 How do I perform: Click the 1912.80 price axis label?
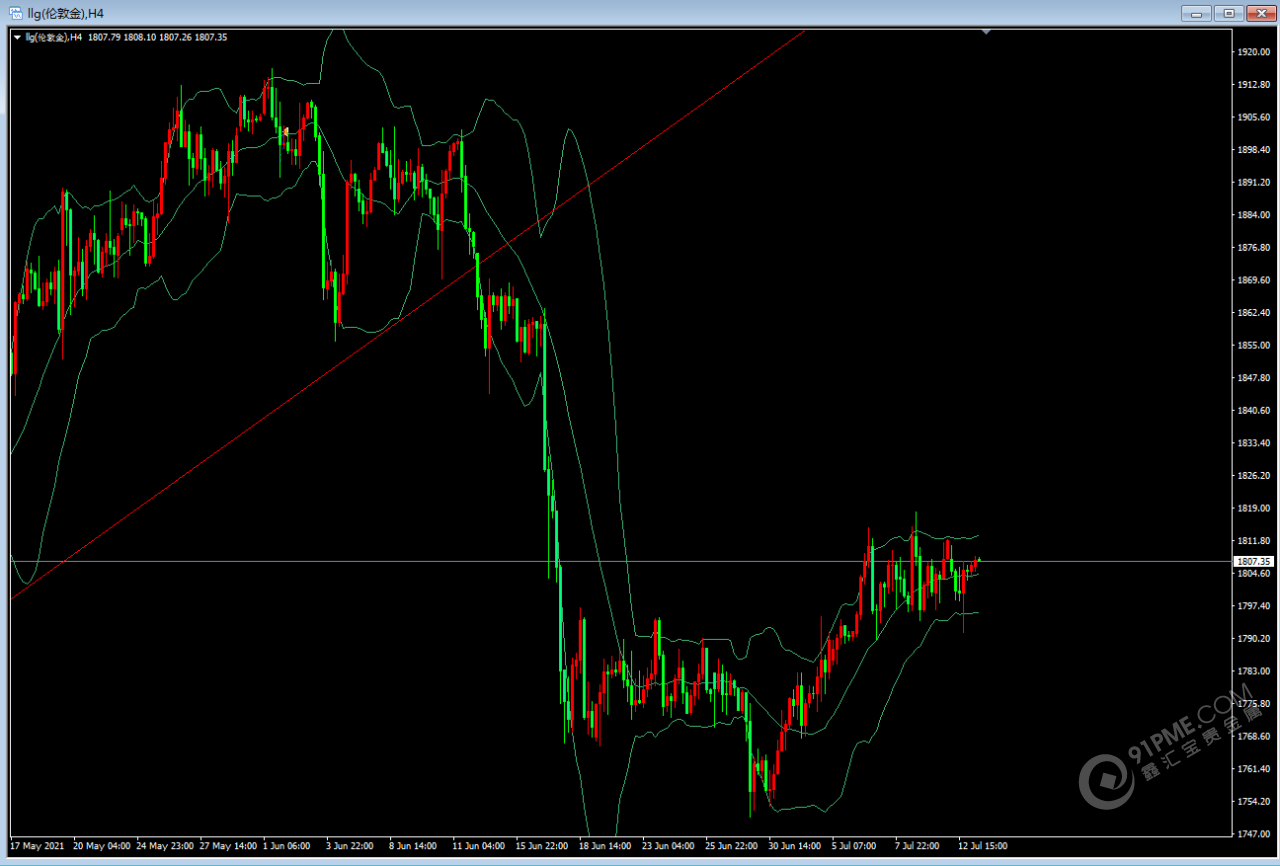point(1253,85)
